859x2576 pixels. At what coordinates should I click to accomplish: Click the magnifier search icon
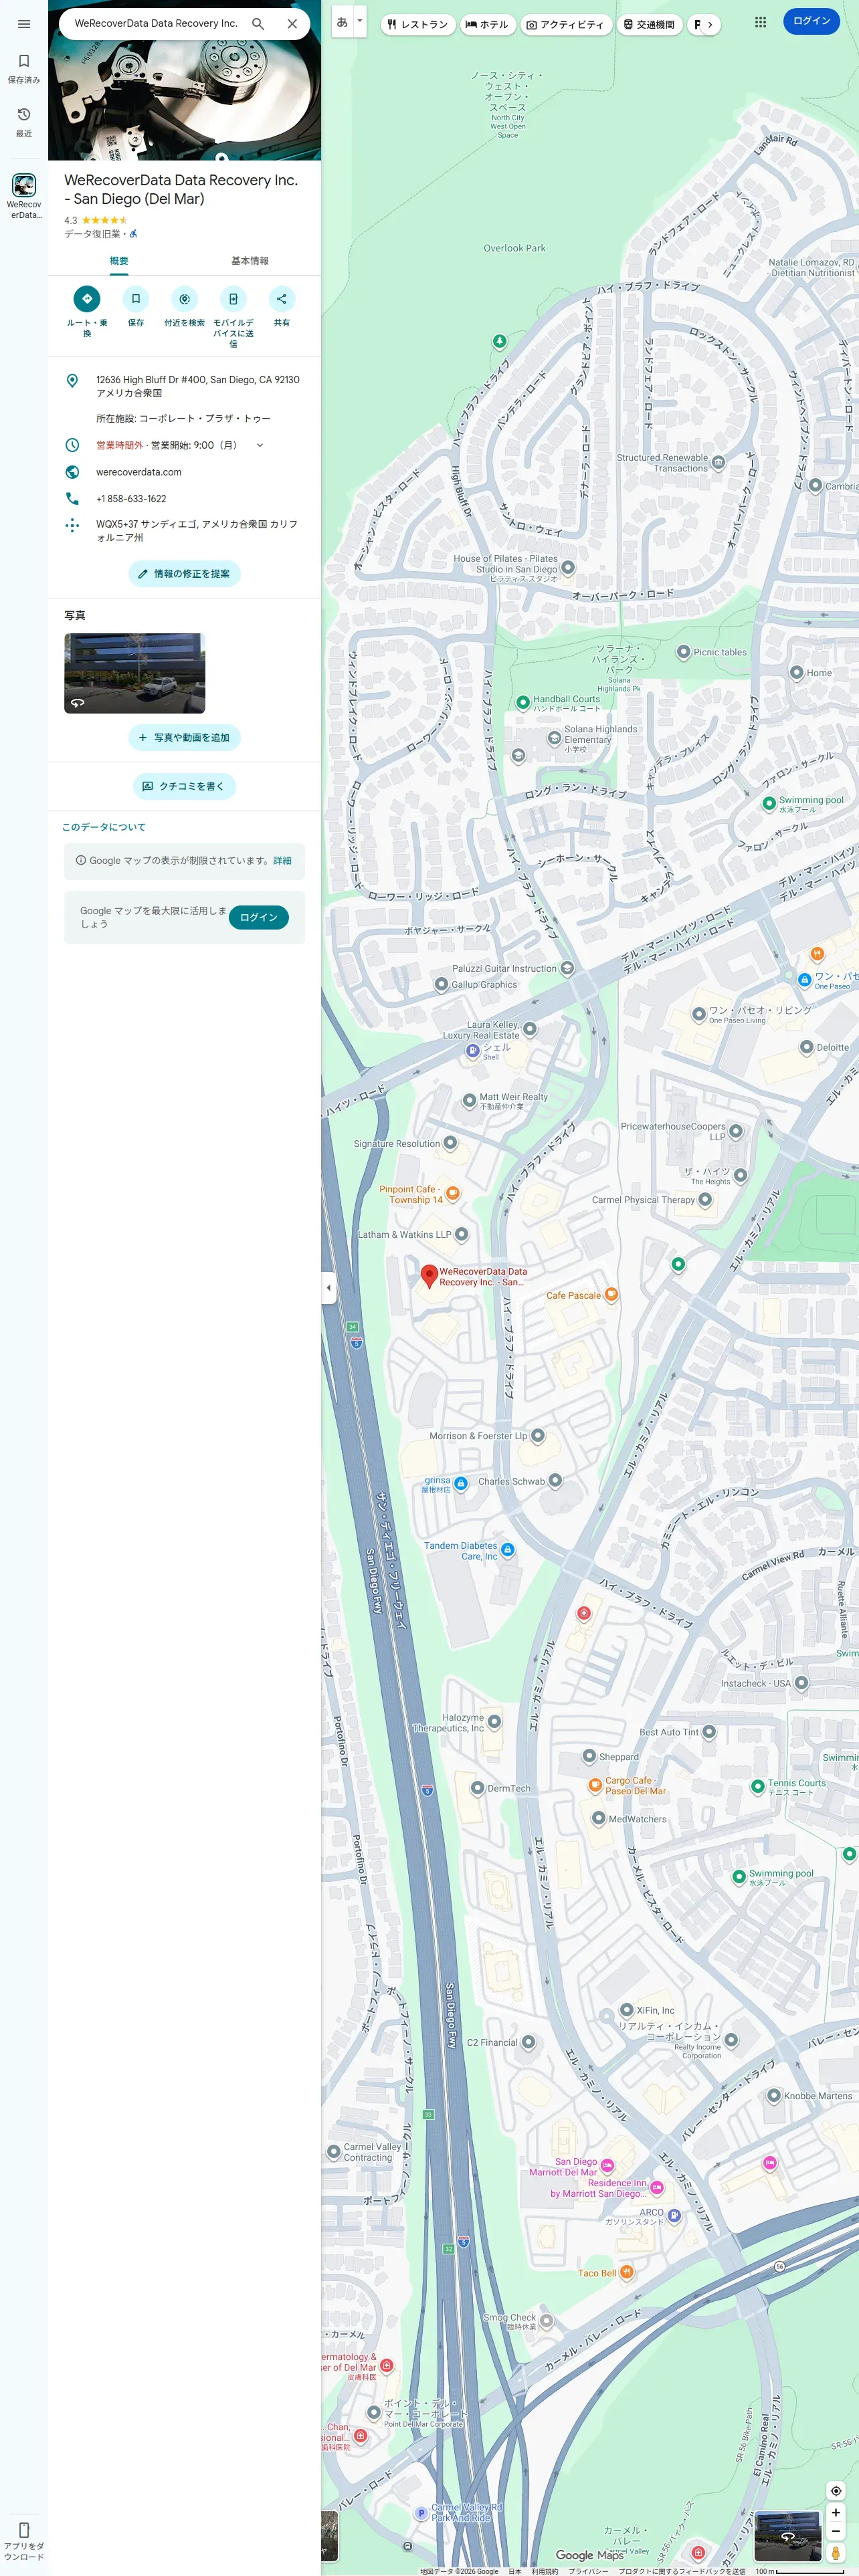click(x=258, y=23)
